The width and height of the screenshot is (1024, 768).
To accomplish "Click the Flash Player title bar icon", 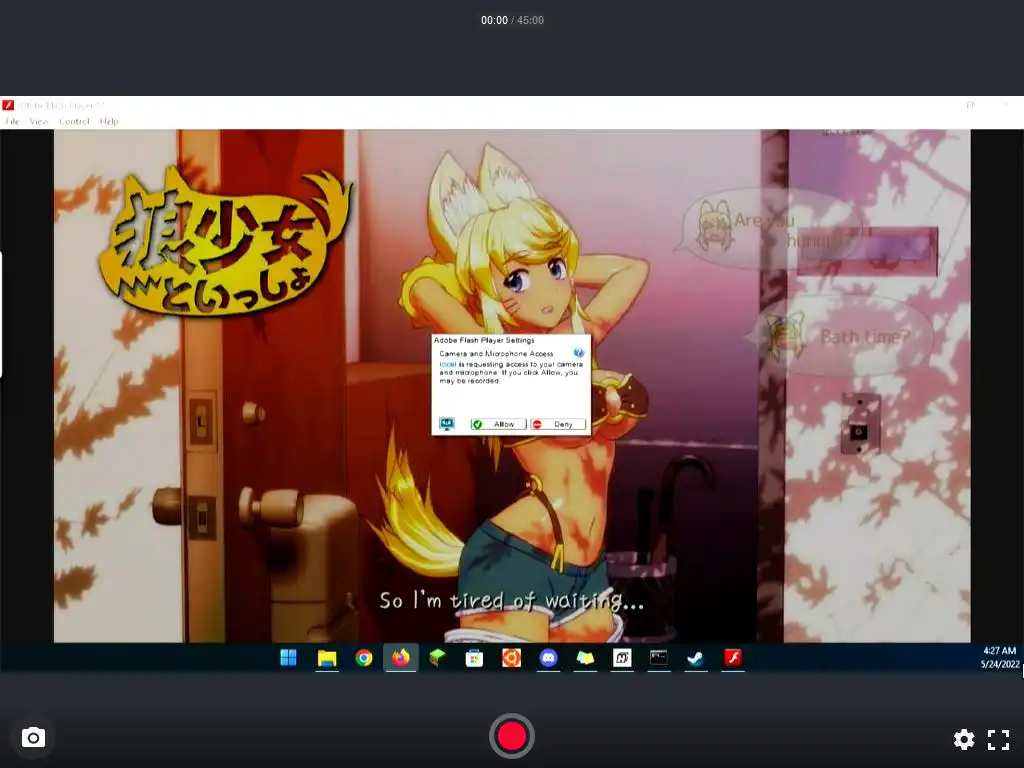I will [x=8, y=105].
